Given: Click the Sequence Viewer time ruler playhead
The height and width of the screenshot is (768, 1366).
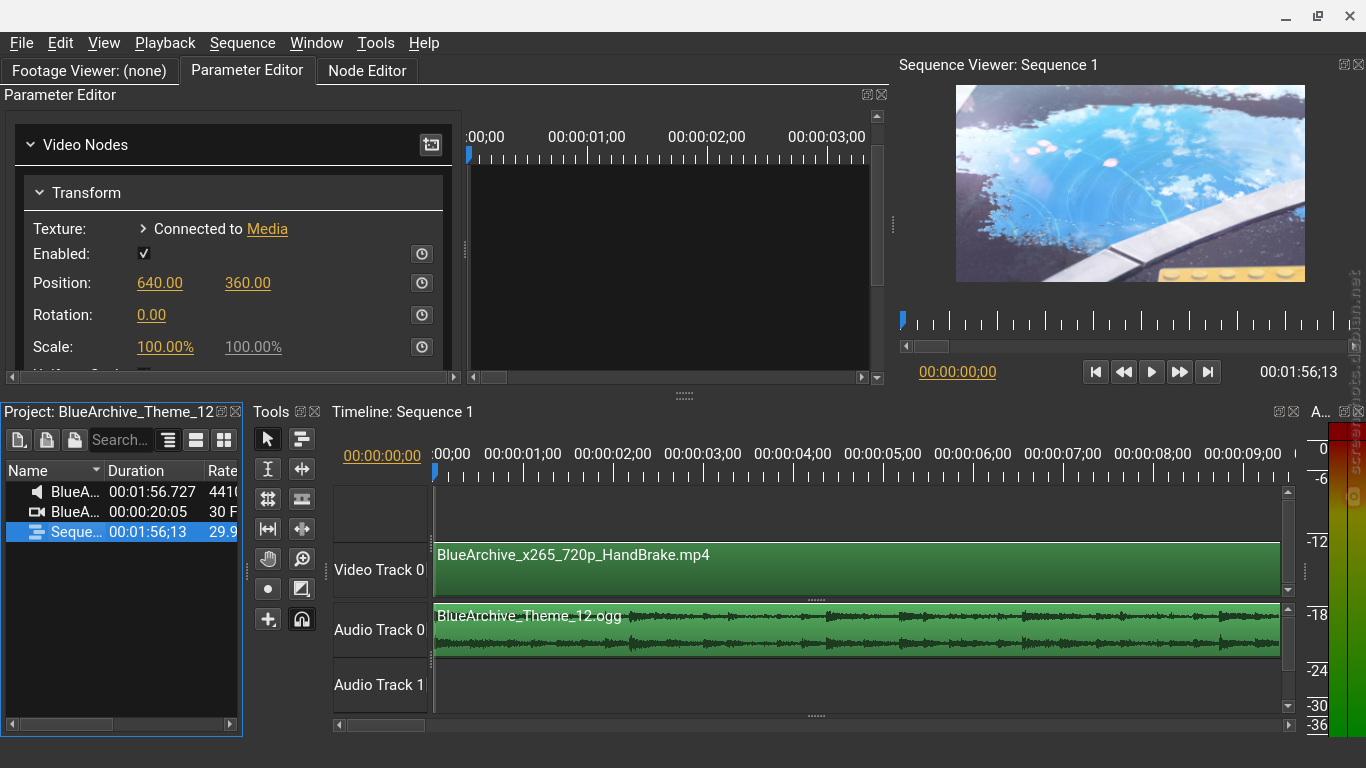Looking at the screenshot, I should tap(902, 320).
